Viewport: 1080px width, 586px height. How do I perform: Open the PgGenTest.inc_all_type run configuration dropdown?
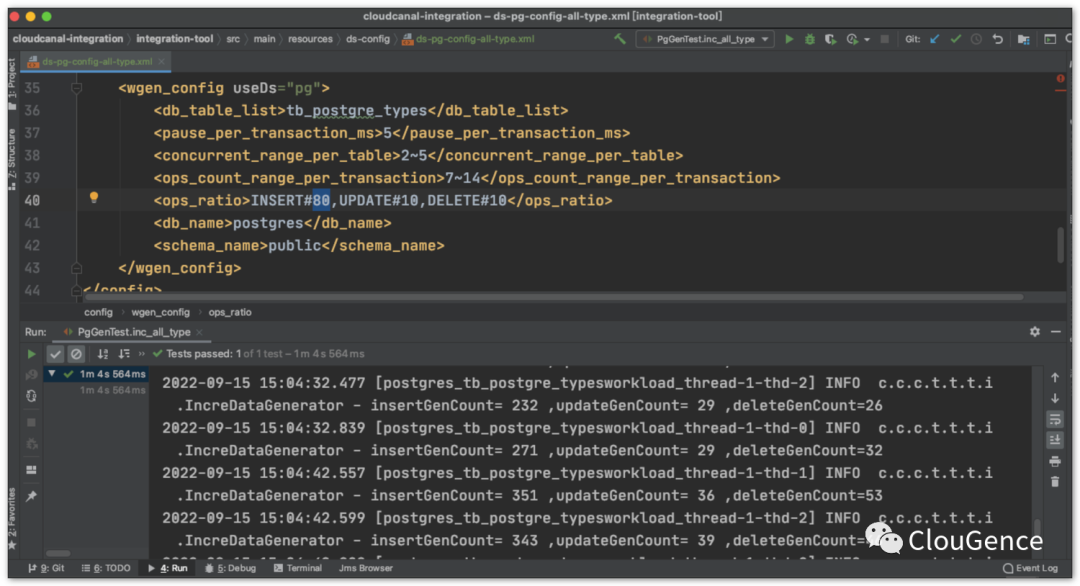pyautogui.click(x=705, y=39)
